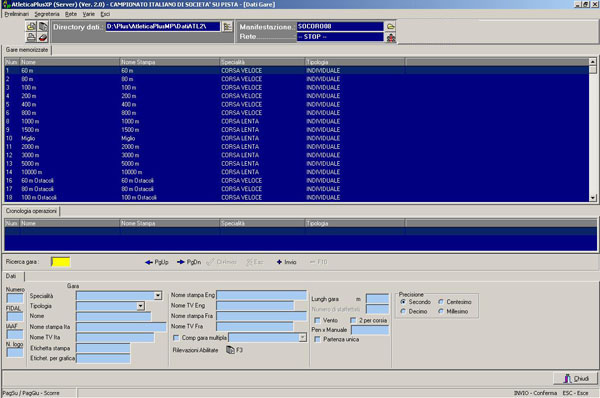The image size is (600, 398).
Task: Open the Rete menu
Action: click(71, 14)
